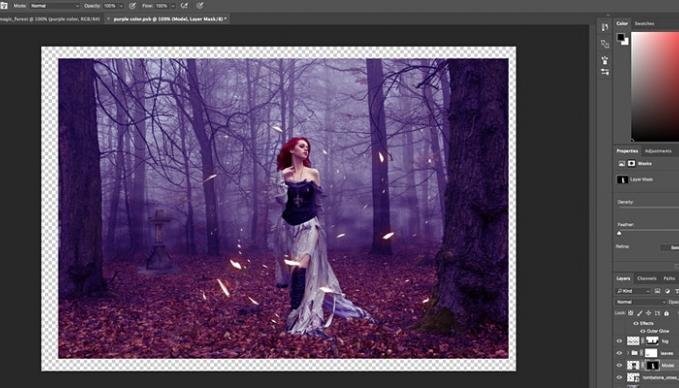Adjust the mask Feather slider handle
The image size is (679, 388).
(x=619, y=233)
